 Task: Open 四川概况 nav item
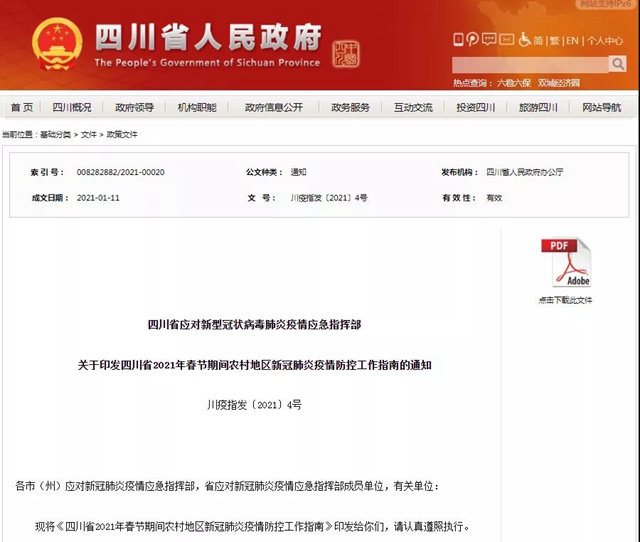(x=72, y=108)
